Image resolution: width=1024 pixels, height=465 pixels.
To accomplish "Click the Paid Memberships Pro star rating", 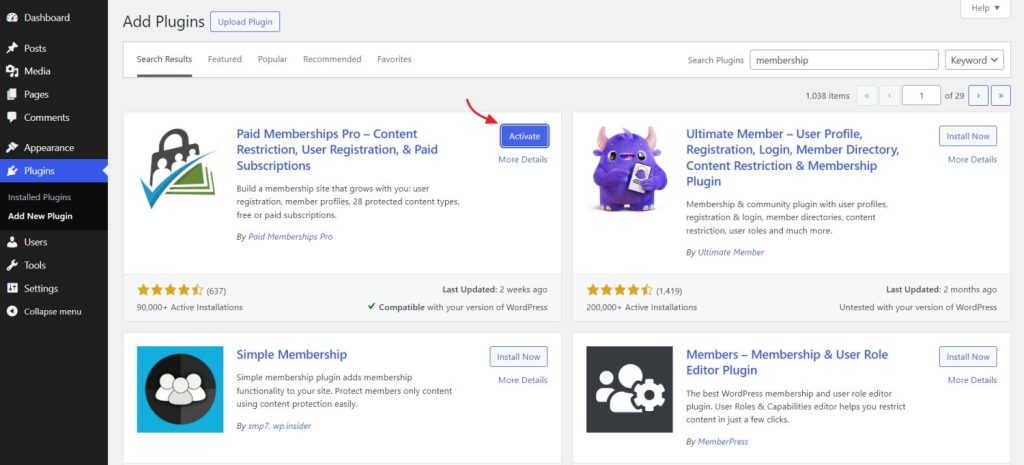I will 170,291.
